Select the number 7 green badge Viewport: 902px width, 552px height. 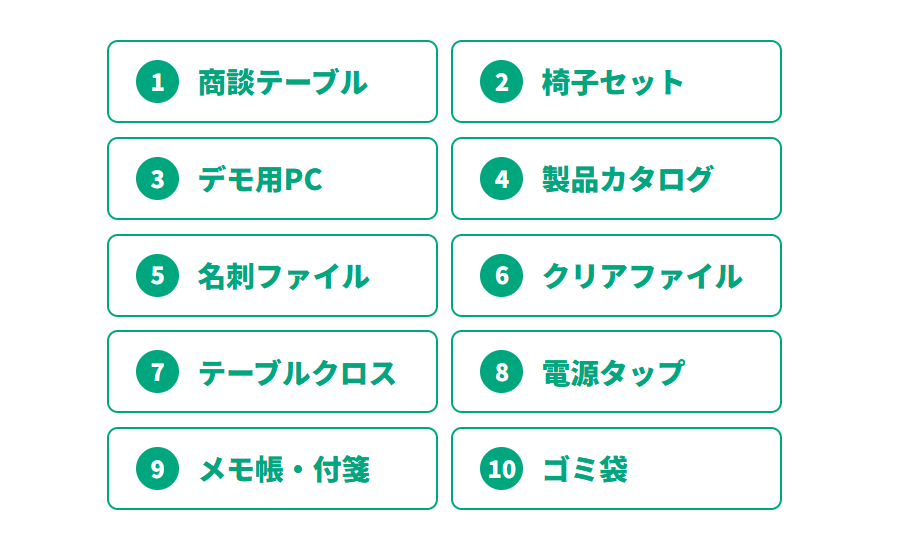[x=157, y=372]
